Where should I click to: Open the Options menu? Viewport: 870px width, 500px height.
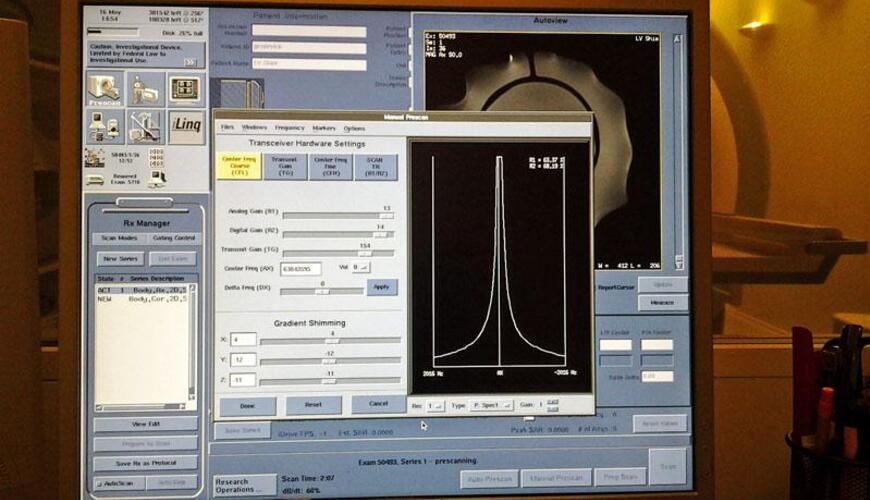[x=354, y=129]
